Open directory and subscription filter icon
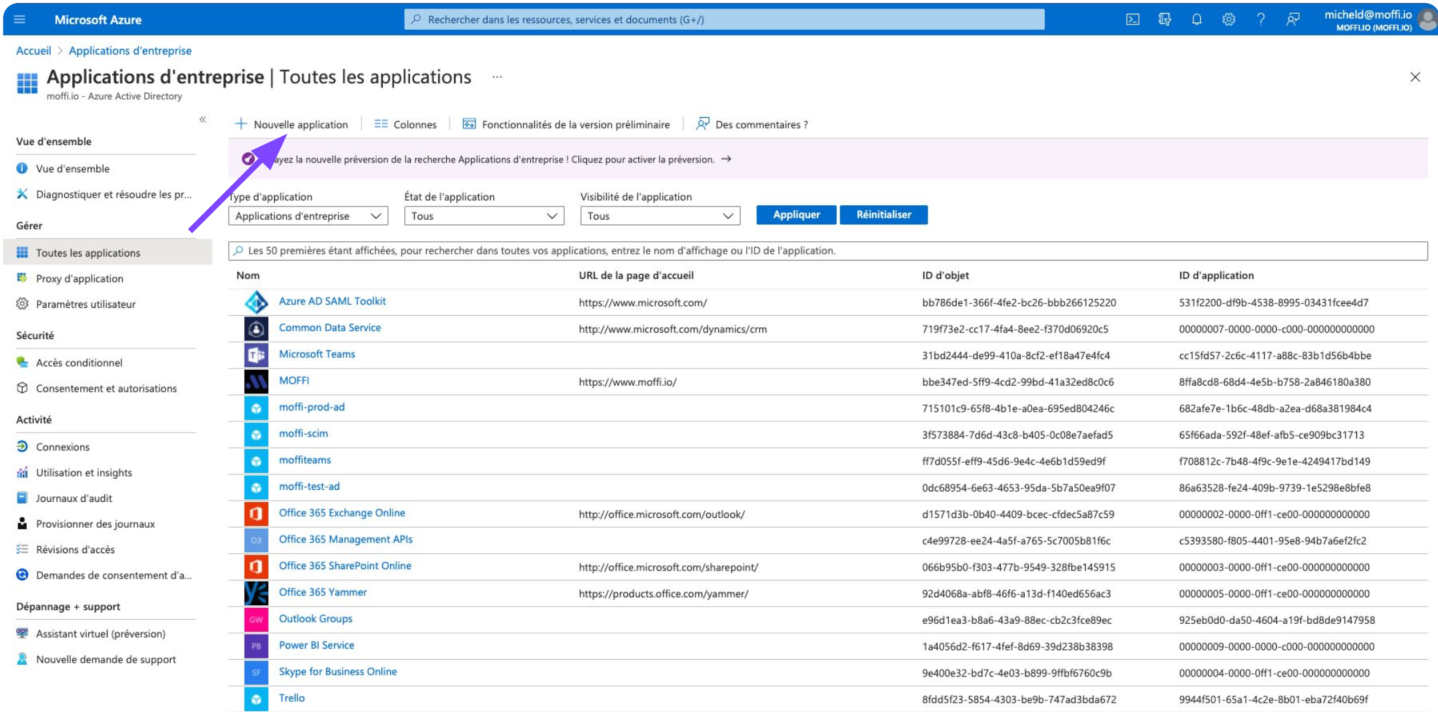1438x712 pixels. 1165,19
